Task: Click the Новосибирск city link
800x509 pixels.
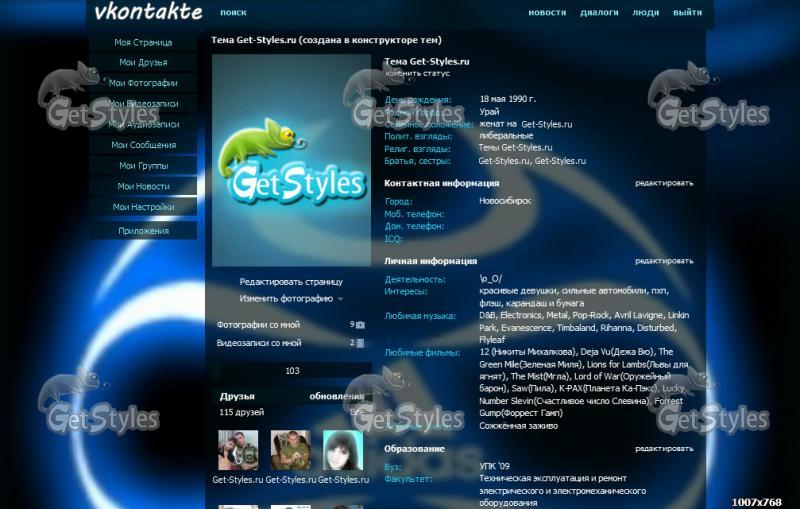Action: [x=505, y=201]
